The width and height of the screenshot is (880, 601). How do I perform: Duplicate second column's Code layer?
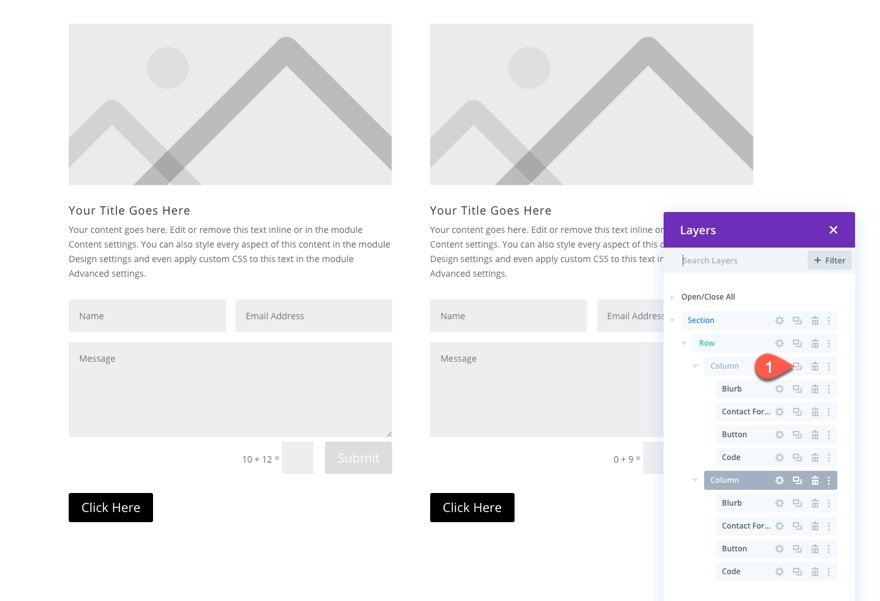pos(797,572)
